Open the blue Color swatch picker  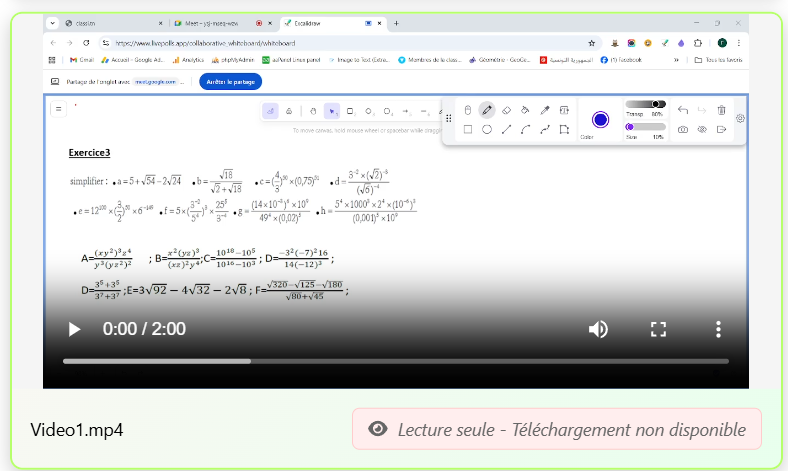[x=600, y=119]
